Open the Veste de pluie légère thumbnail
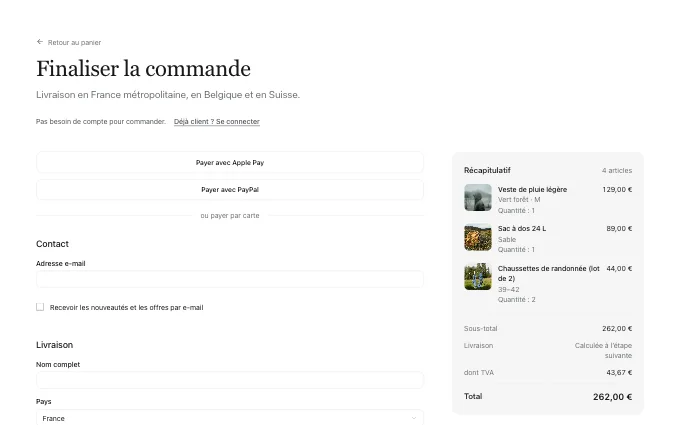The image size is (680, 425). 478,197
